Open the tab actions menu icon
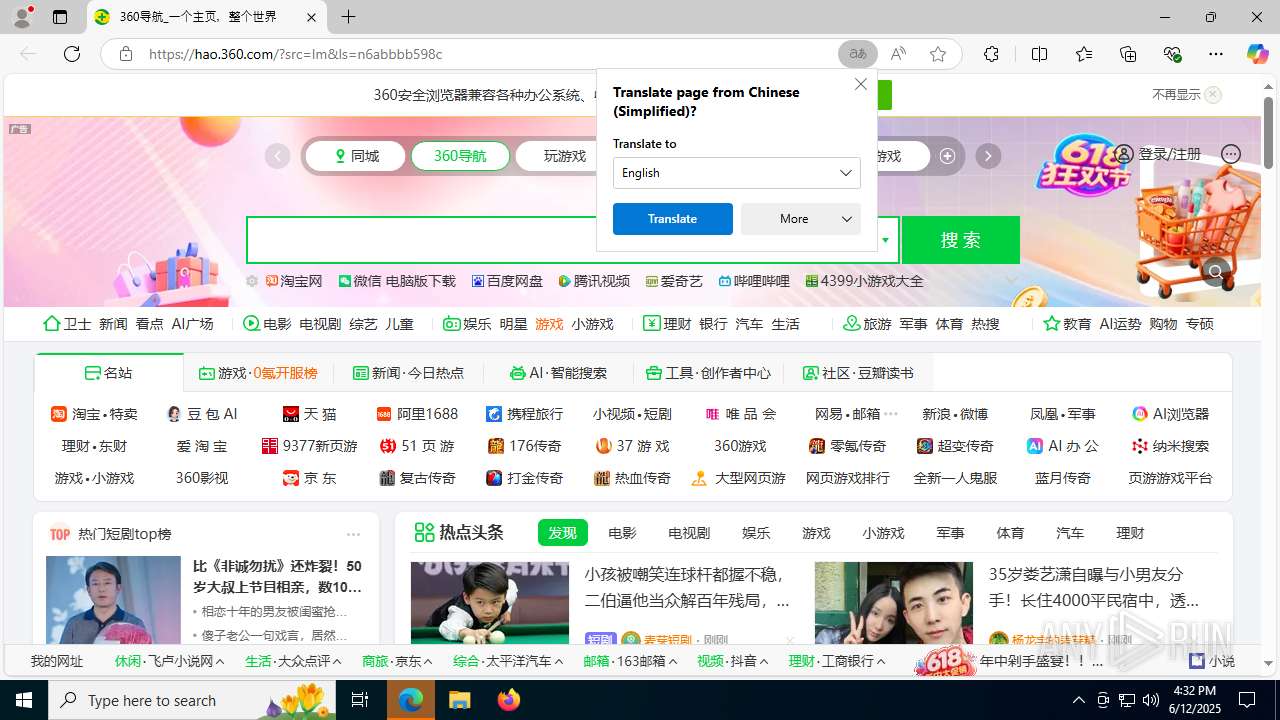The width and height of the screenshot is (1280, 720). pos(60,17)
